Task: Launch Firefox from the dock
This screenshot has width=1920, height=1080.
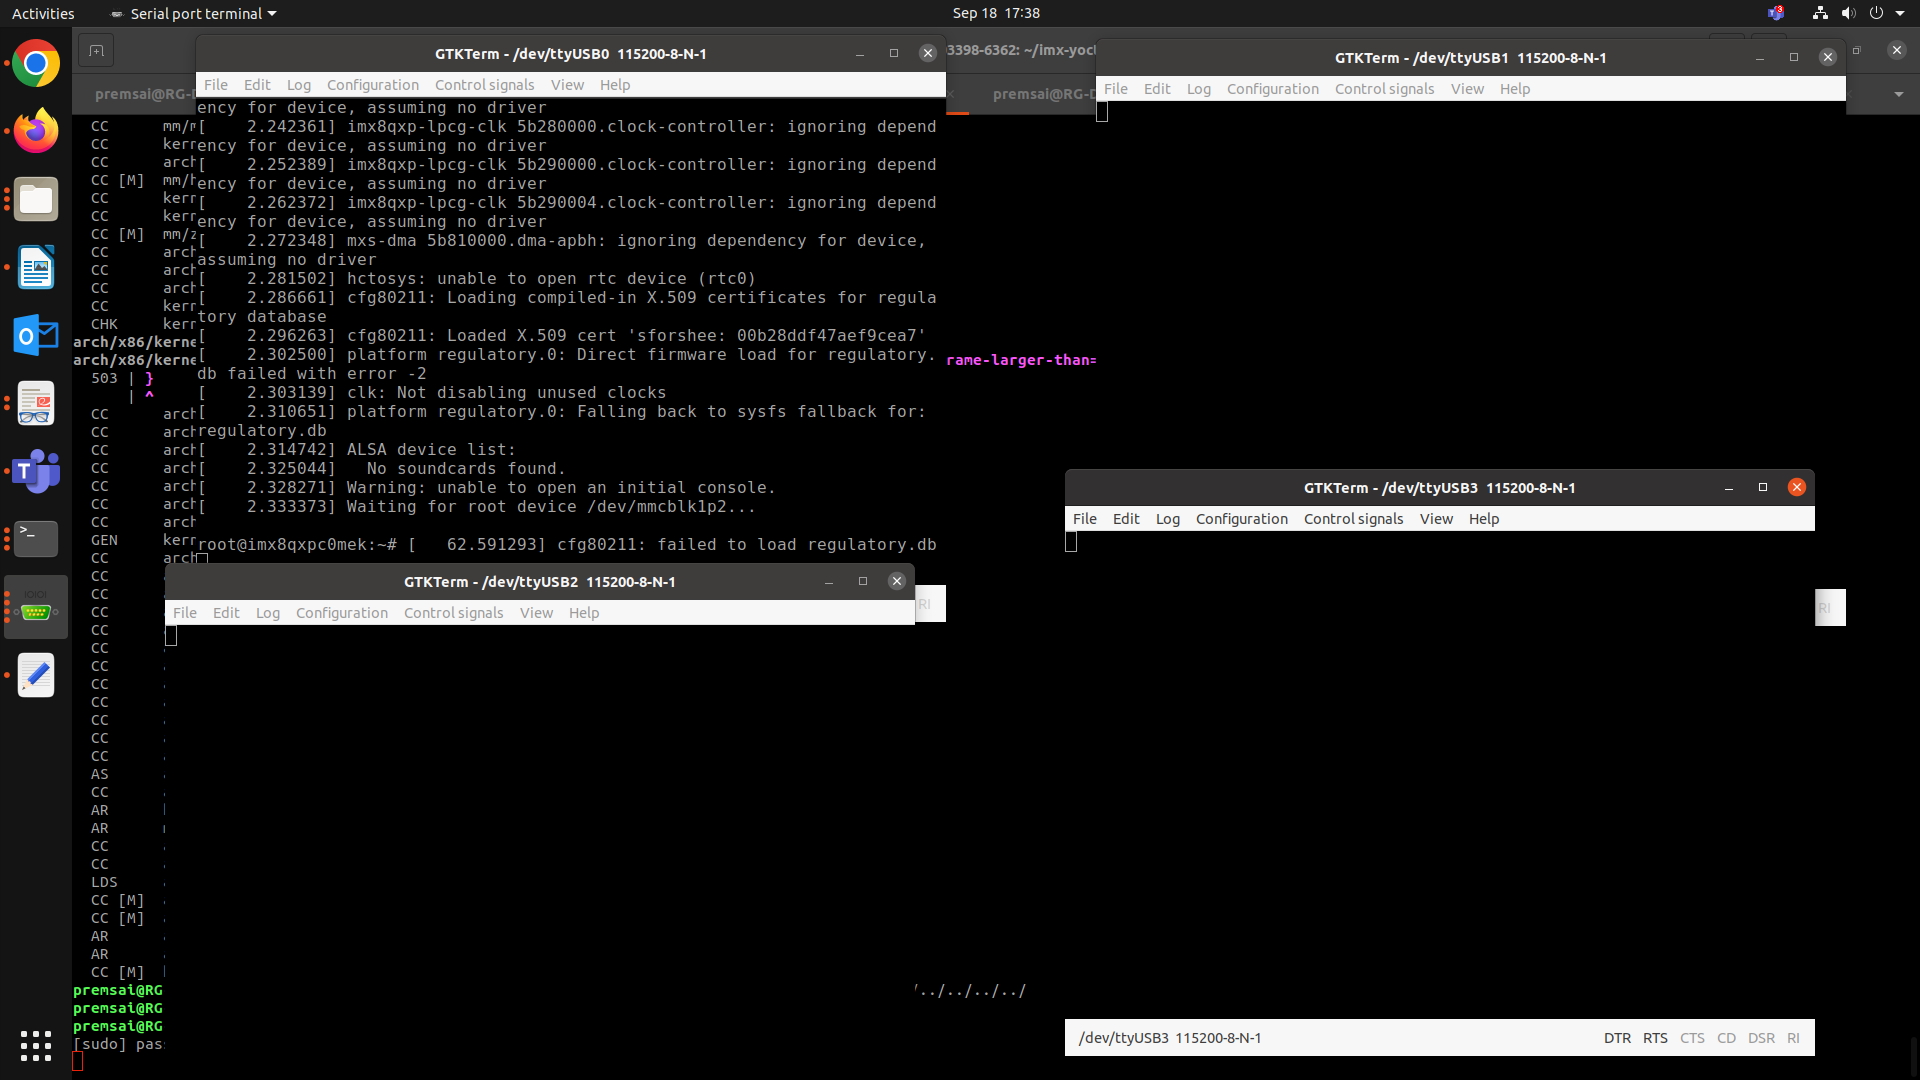Action: pos(36,132)
